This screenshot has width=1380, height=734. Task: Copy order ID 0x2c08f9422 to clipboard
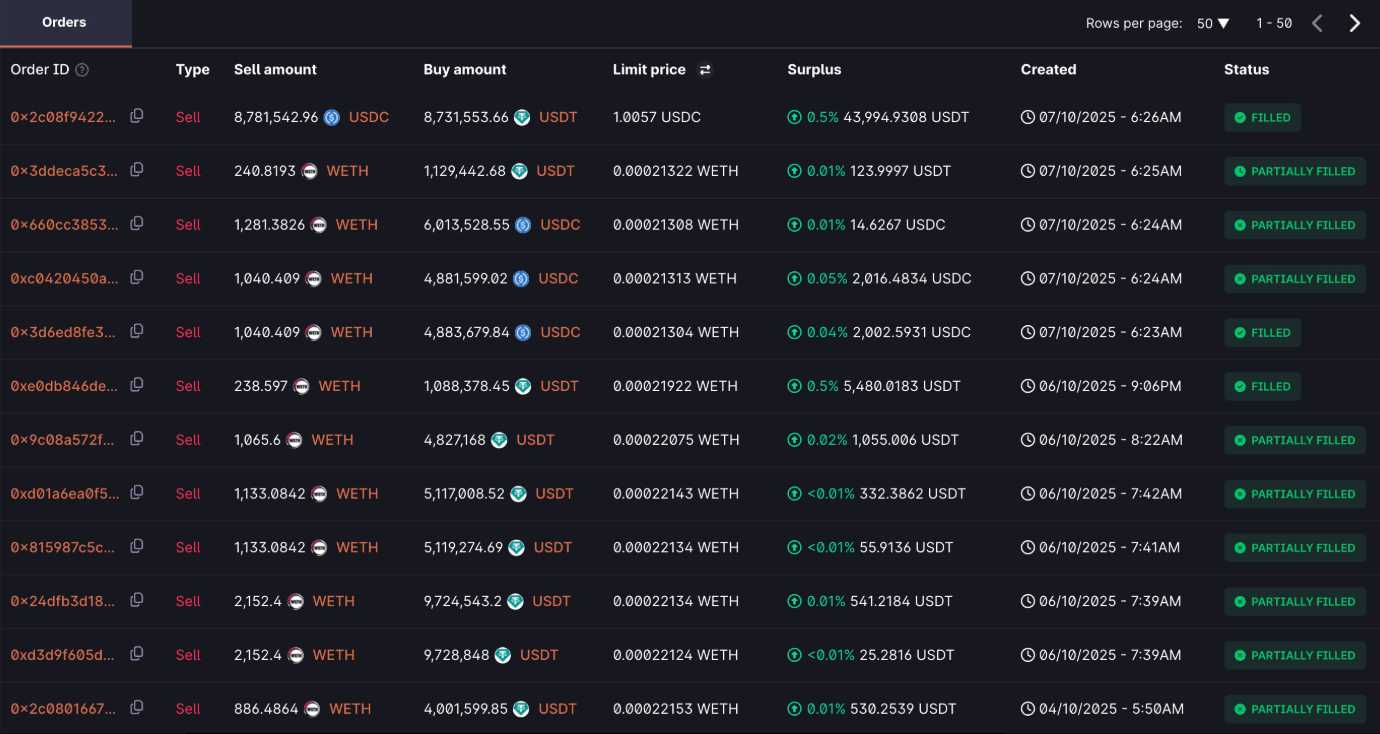pyautogui.click(x=137, y=116)
